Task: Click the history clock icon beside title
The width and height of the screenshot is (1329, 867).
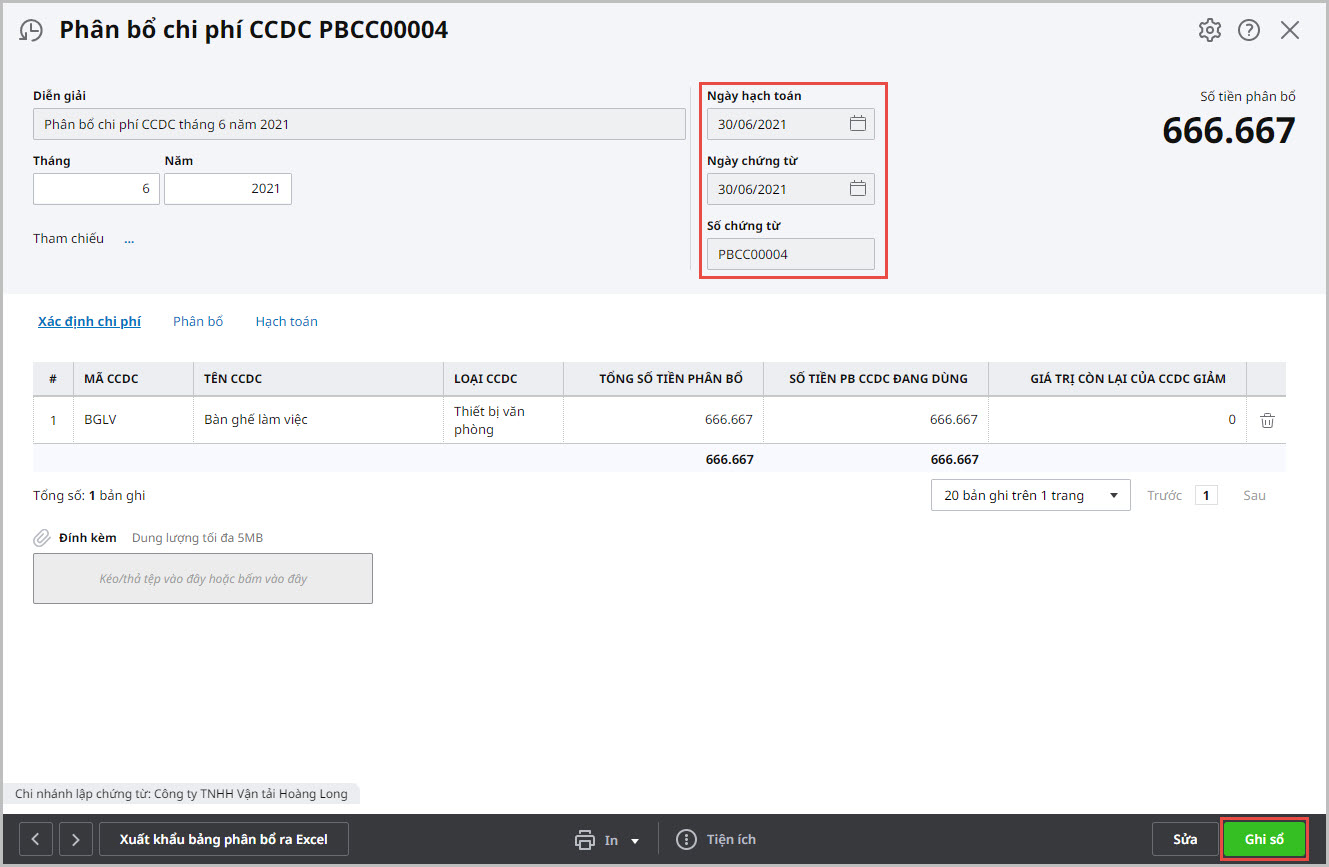Action: [31, 30]
